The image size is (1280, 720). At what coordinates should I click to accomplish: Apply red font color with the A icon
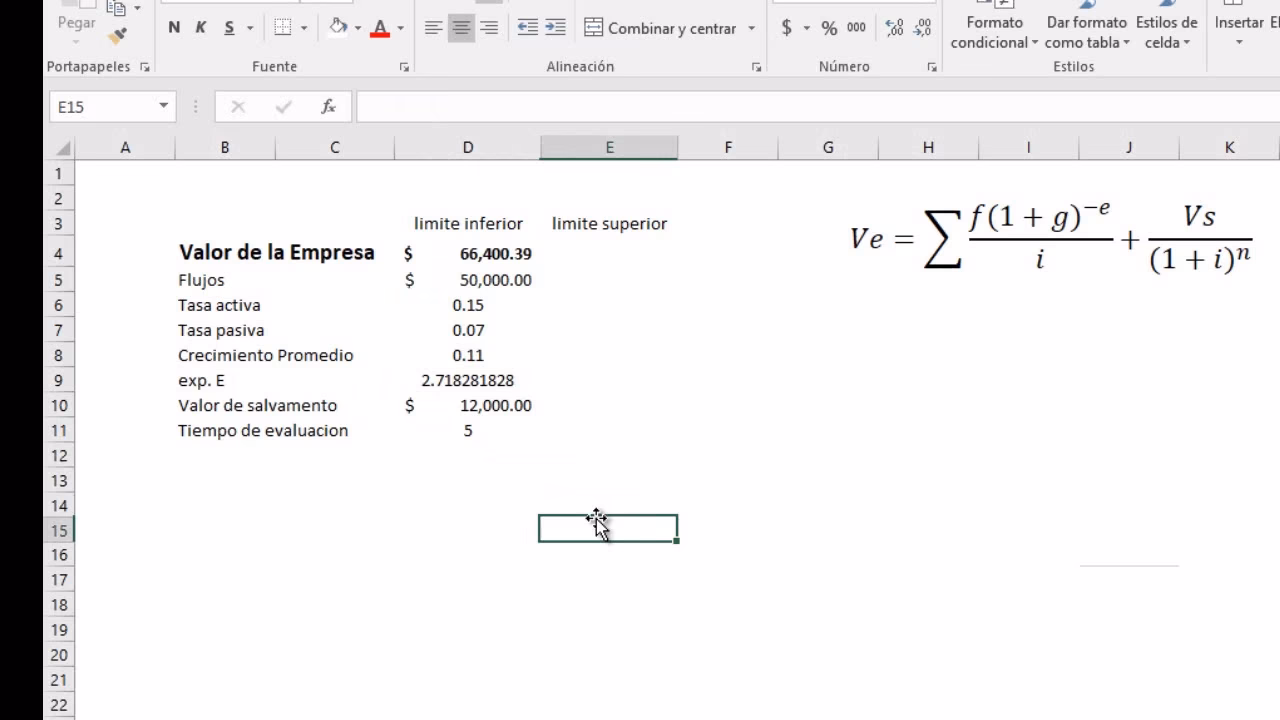(x=380, y=28)
